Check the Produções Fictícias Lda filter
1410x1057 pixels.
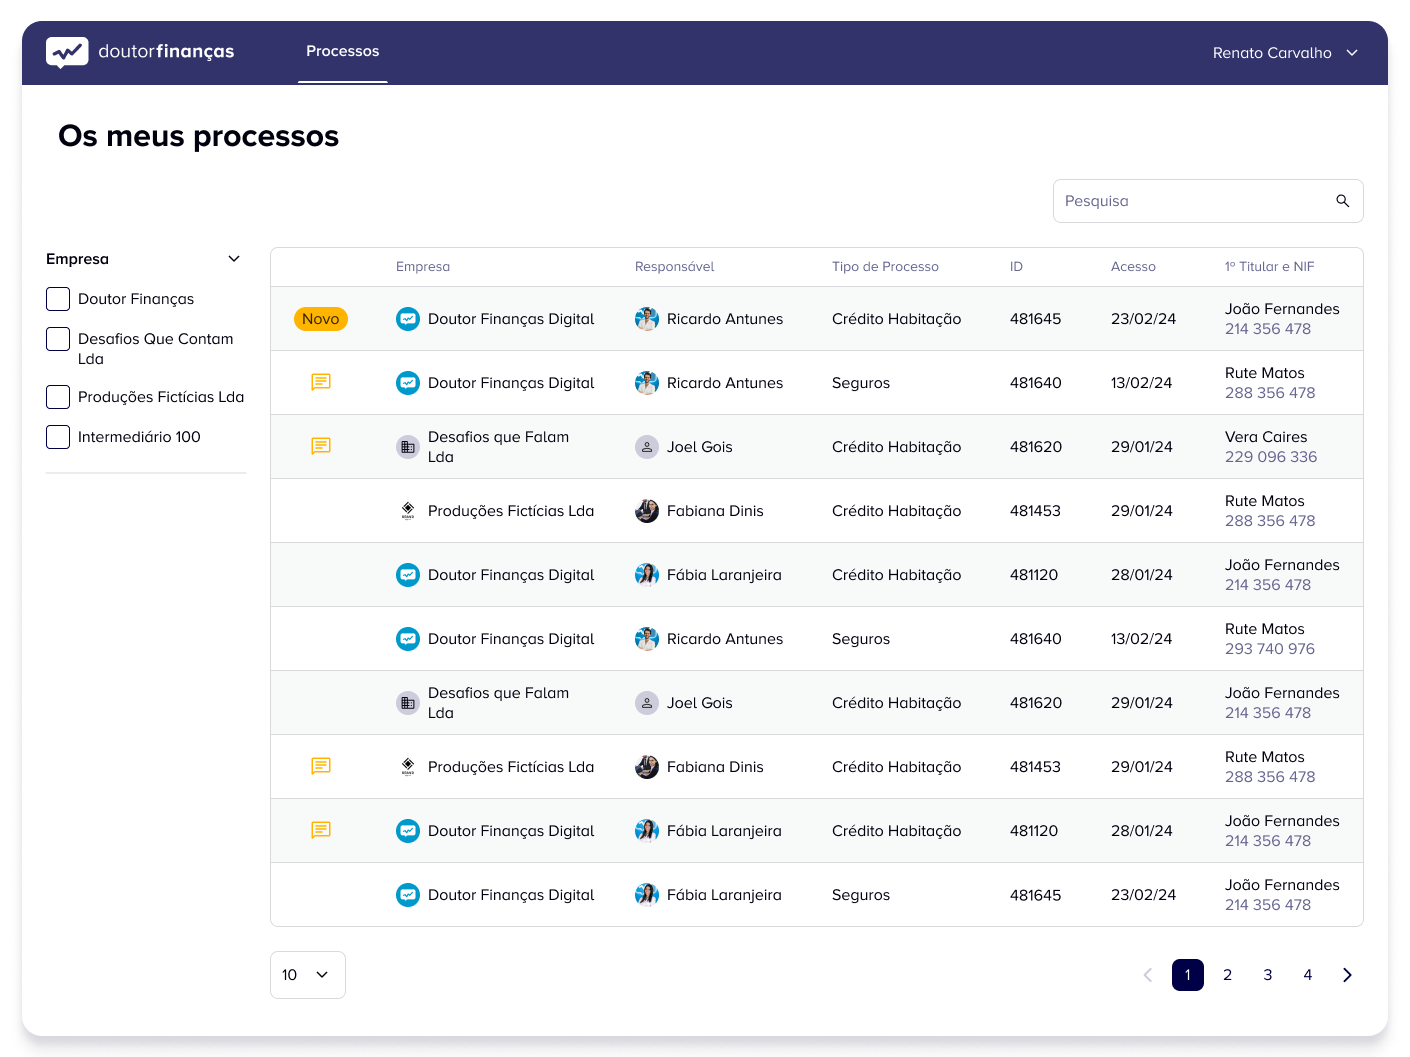58,397
